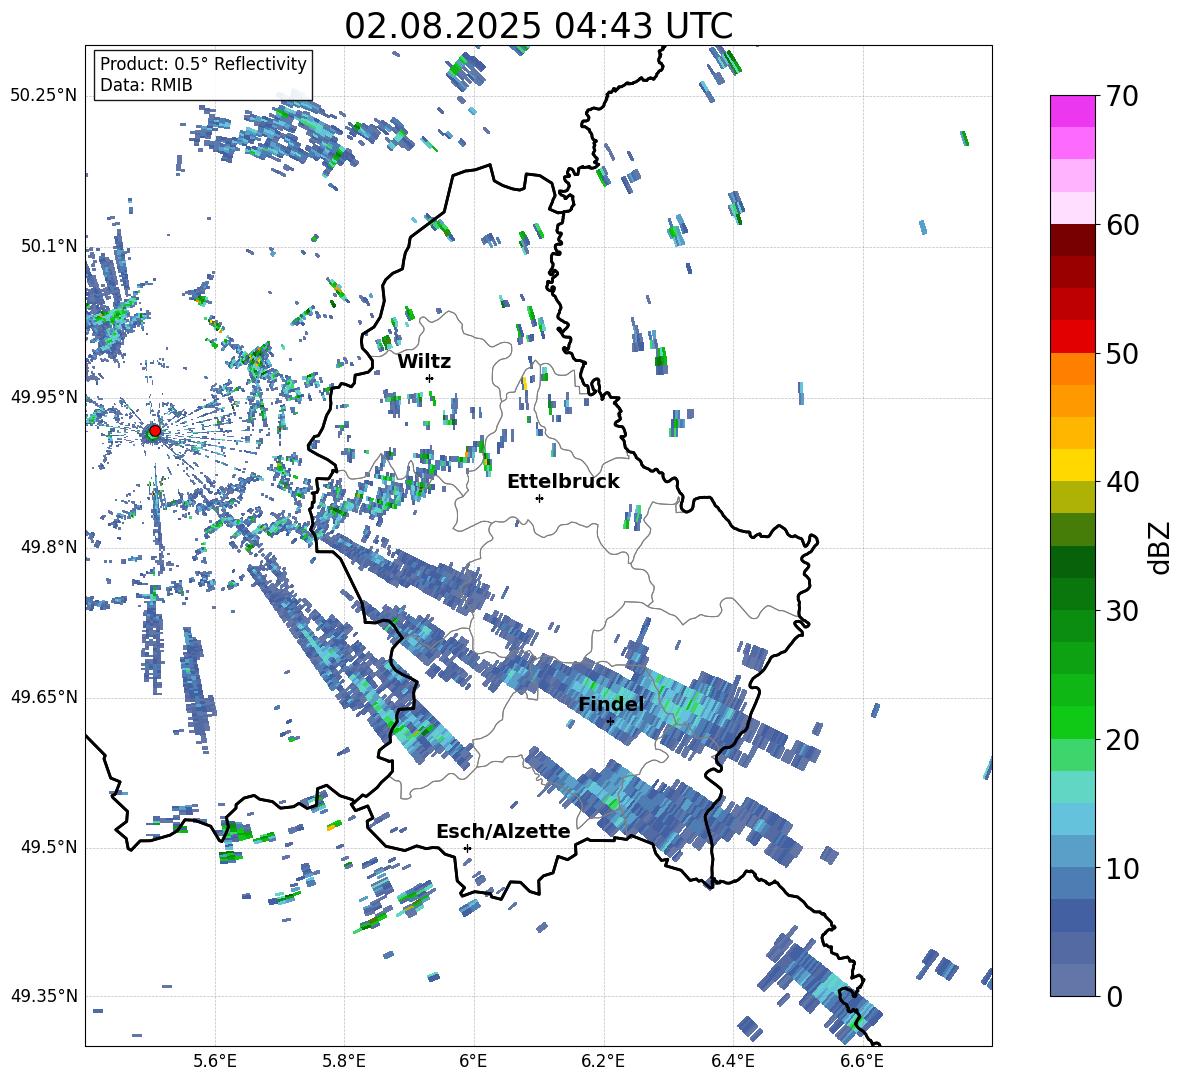Click the magenta top colorbar segment near 70
Viewport: 1184px width, 1081px height.
click(x=1072, y=111)
